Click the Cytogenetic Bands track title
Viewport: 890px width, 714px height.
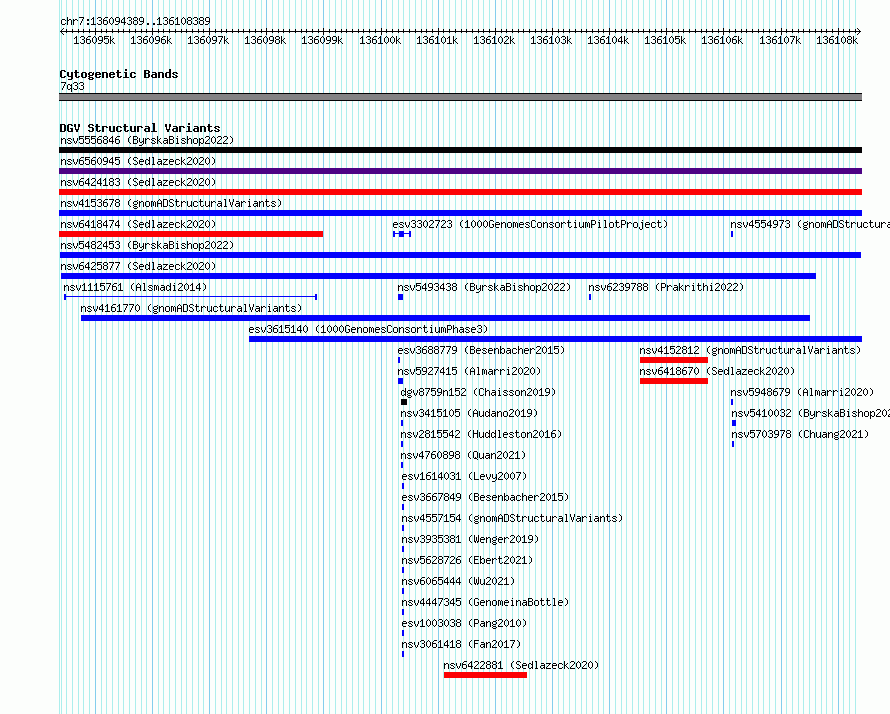(x=119, y=74)
